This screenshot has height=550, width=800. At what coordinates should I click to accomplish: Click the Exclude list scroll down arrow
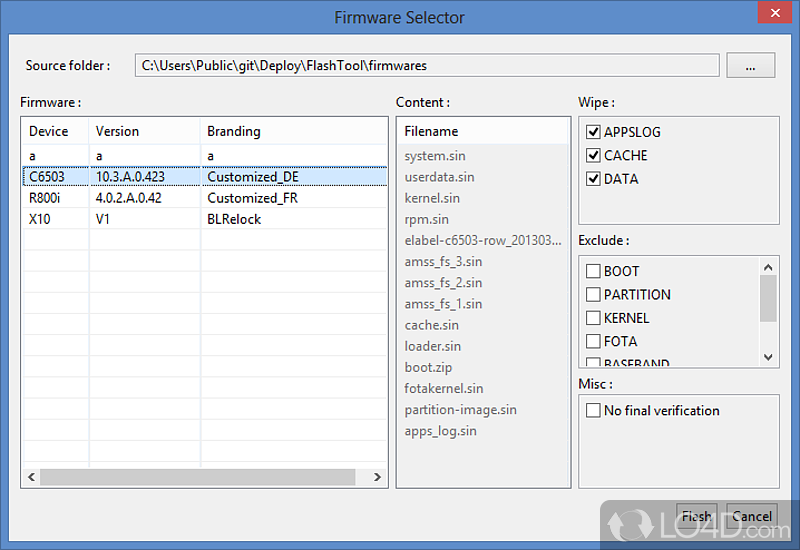coord(768,357)
